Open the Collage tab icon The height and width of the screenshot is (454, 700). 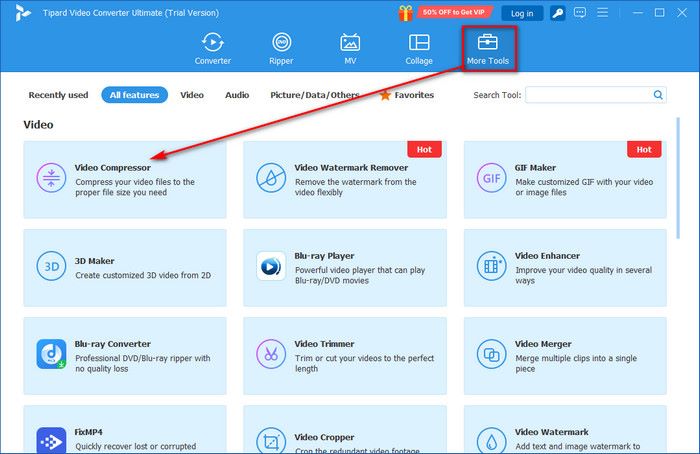click(x=419, y=43)
